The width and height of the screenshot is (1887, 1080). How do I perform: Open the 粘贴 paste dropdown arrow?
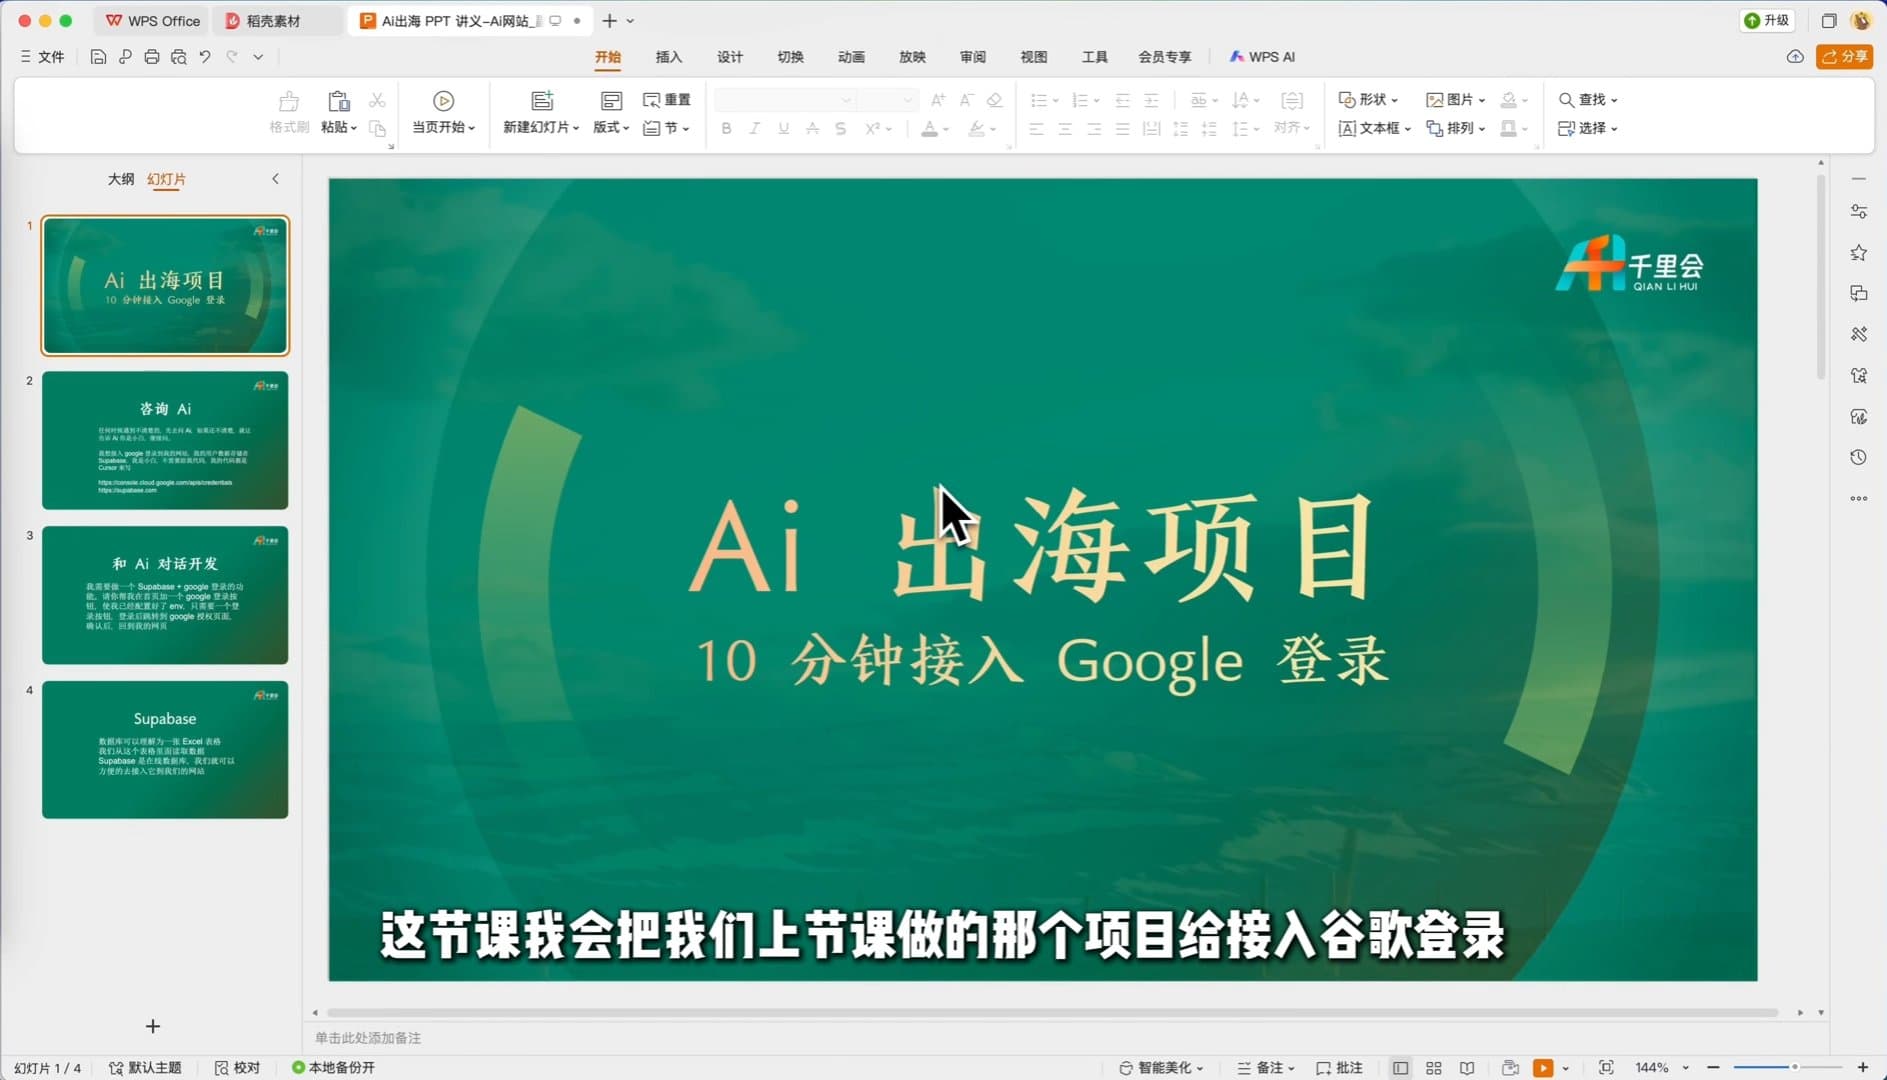coord(353,128)
